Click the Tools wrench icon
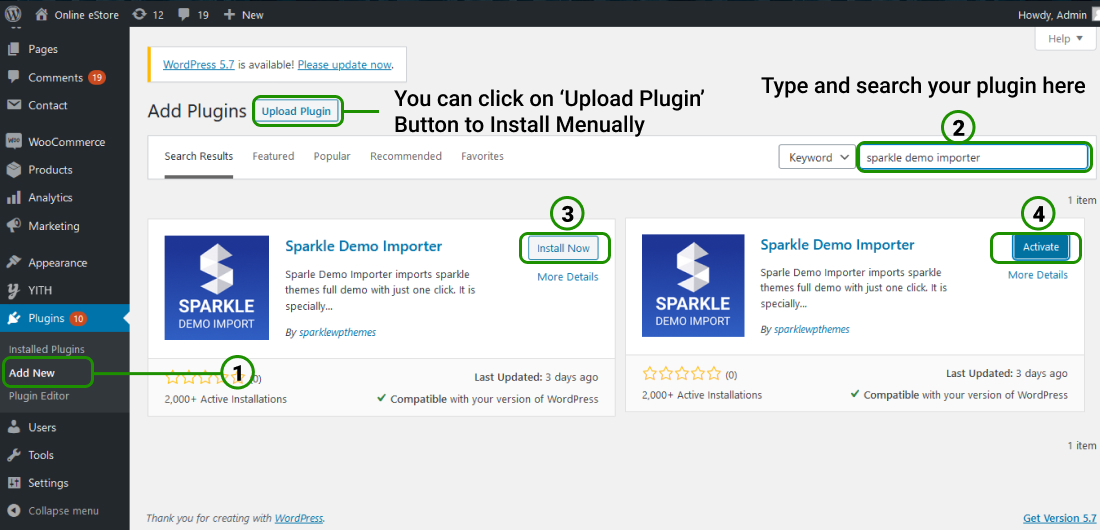The image size is (1100, 530). click(x=14, y=455)
